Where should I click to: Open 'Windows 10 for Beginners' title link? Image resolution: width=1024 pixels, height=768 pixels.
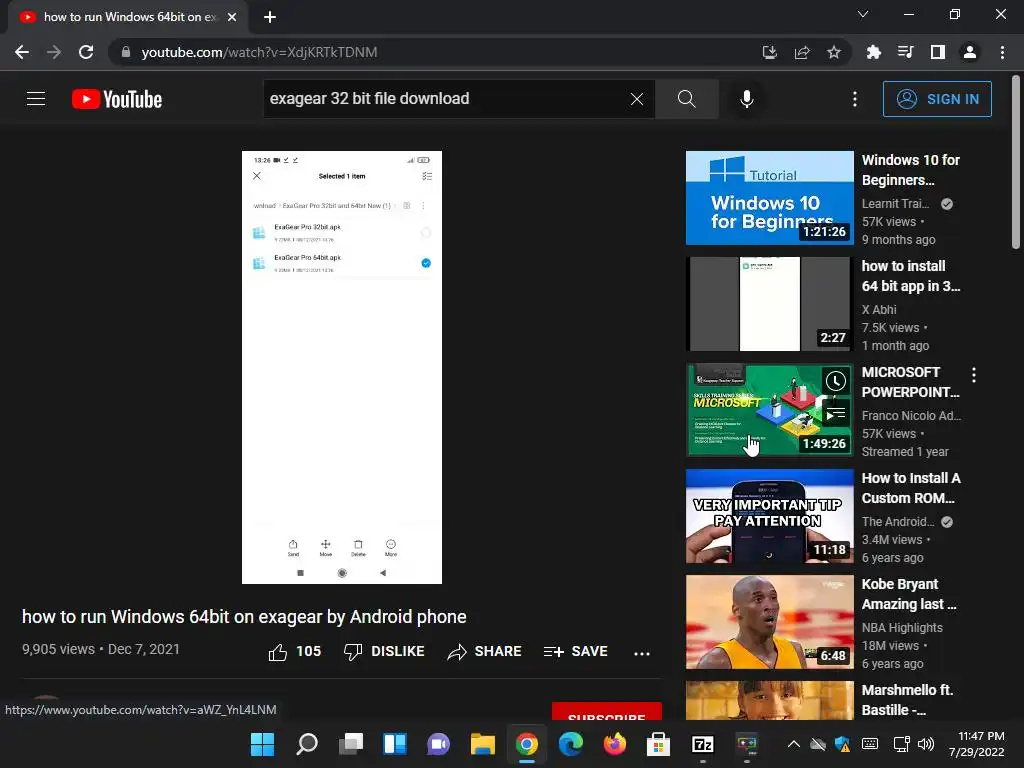[910, 170]
